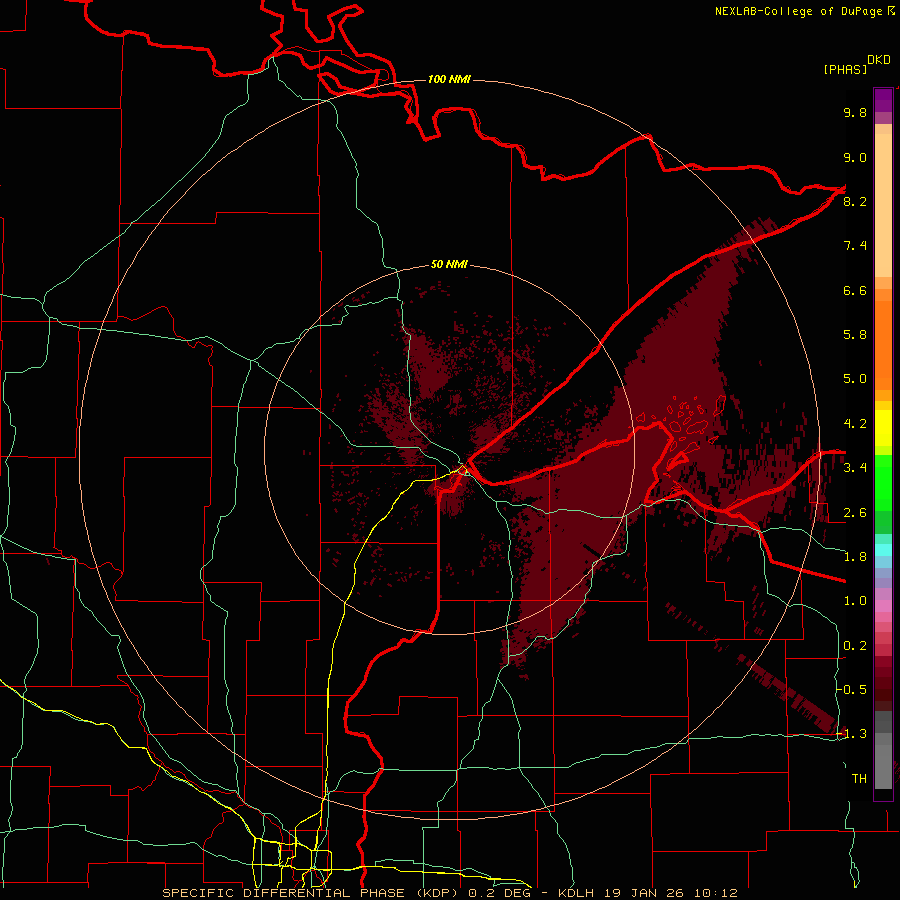900x900 pixels.
Task: Click the 100 NMI range ring label
Action: (x=449, y=79)
